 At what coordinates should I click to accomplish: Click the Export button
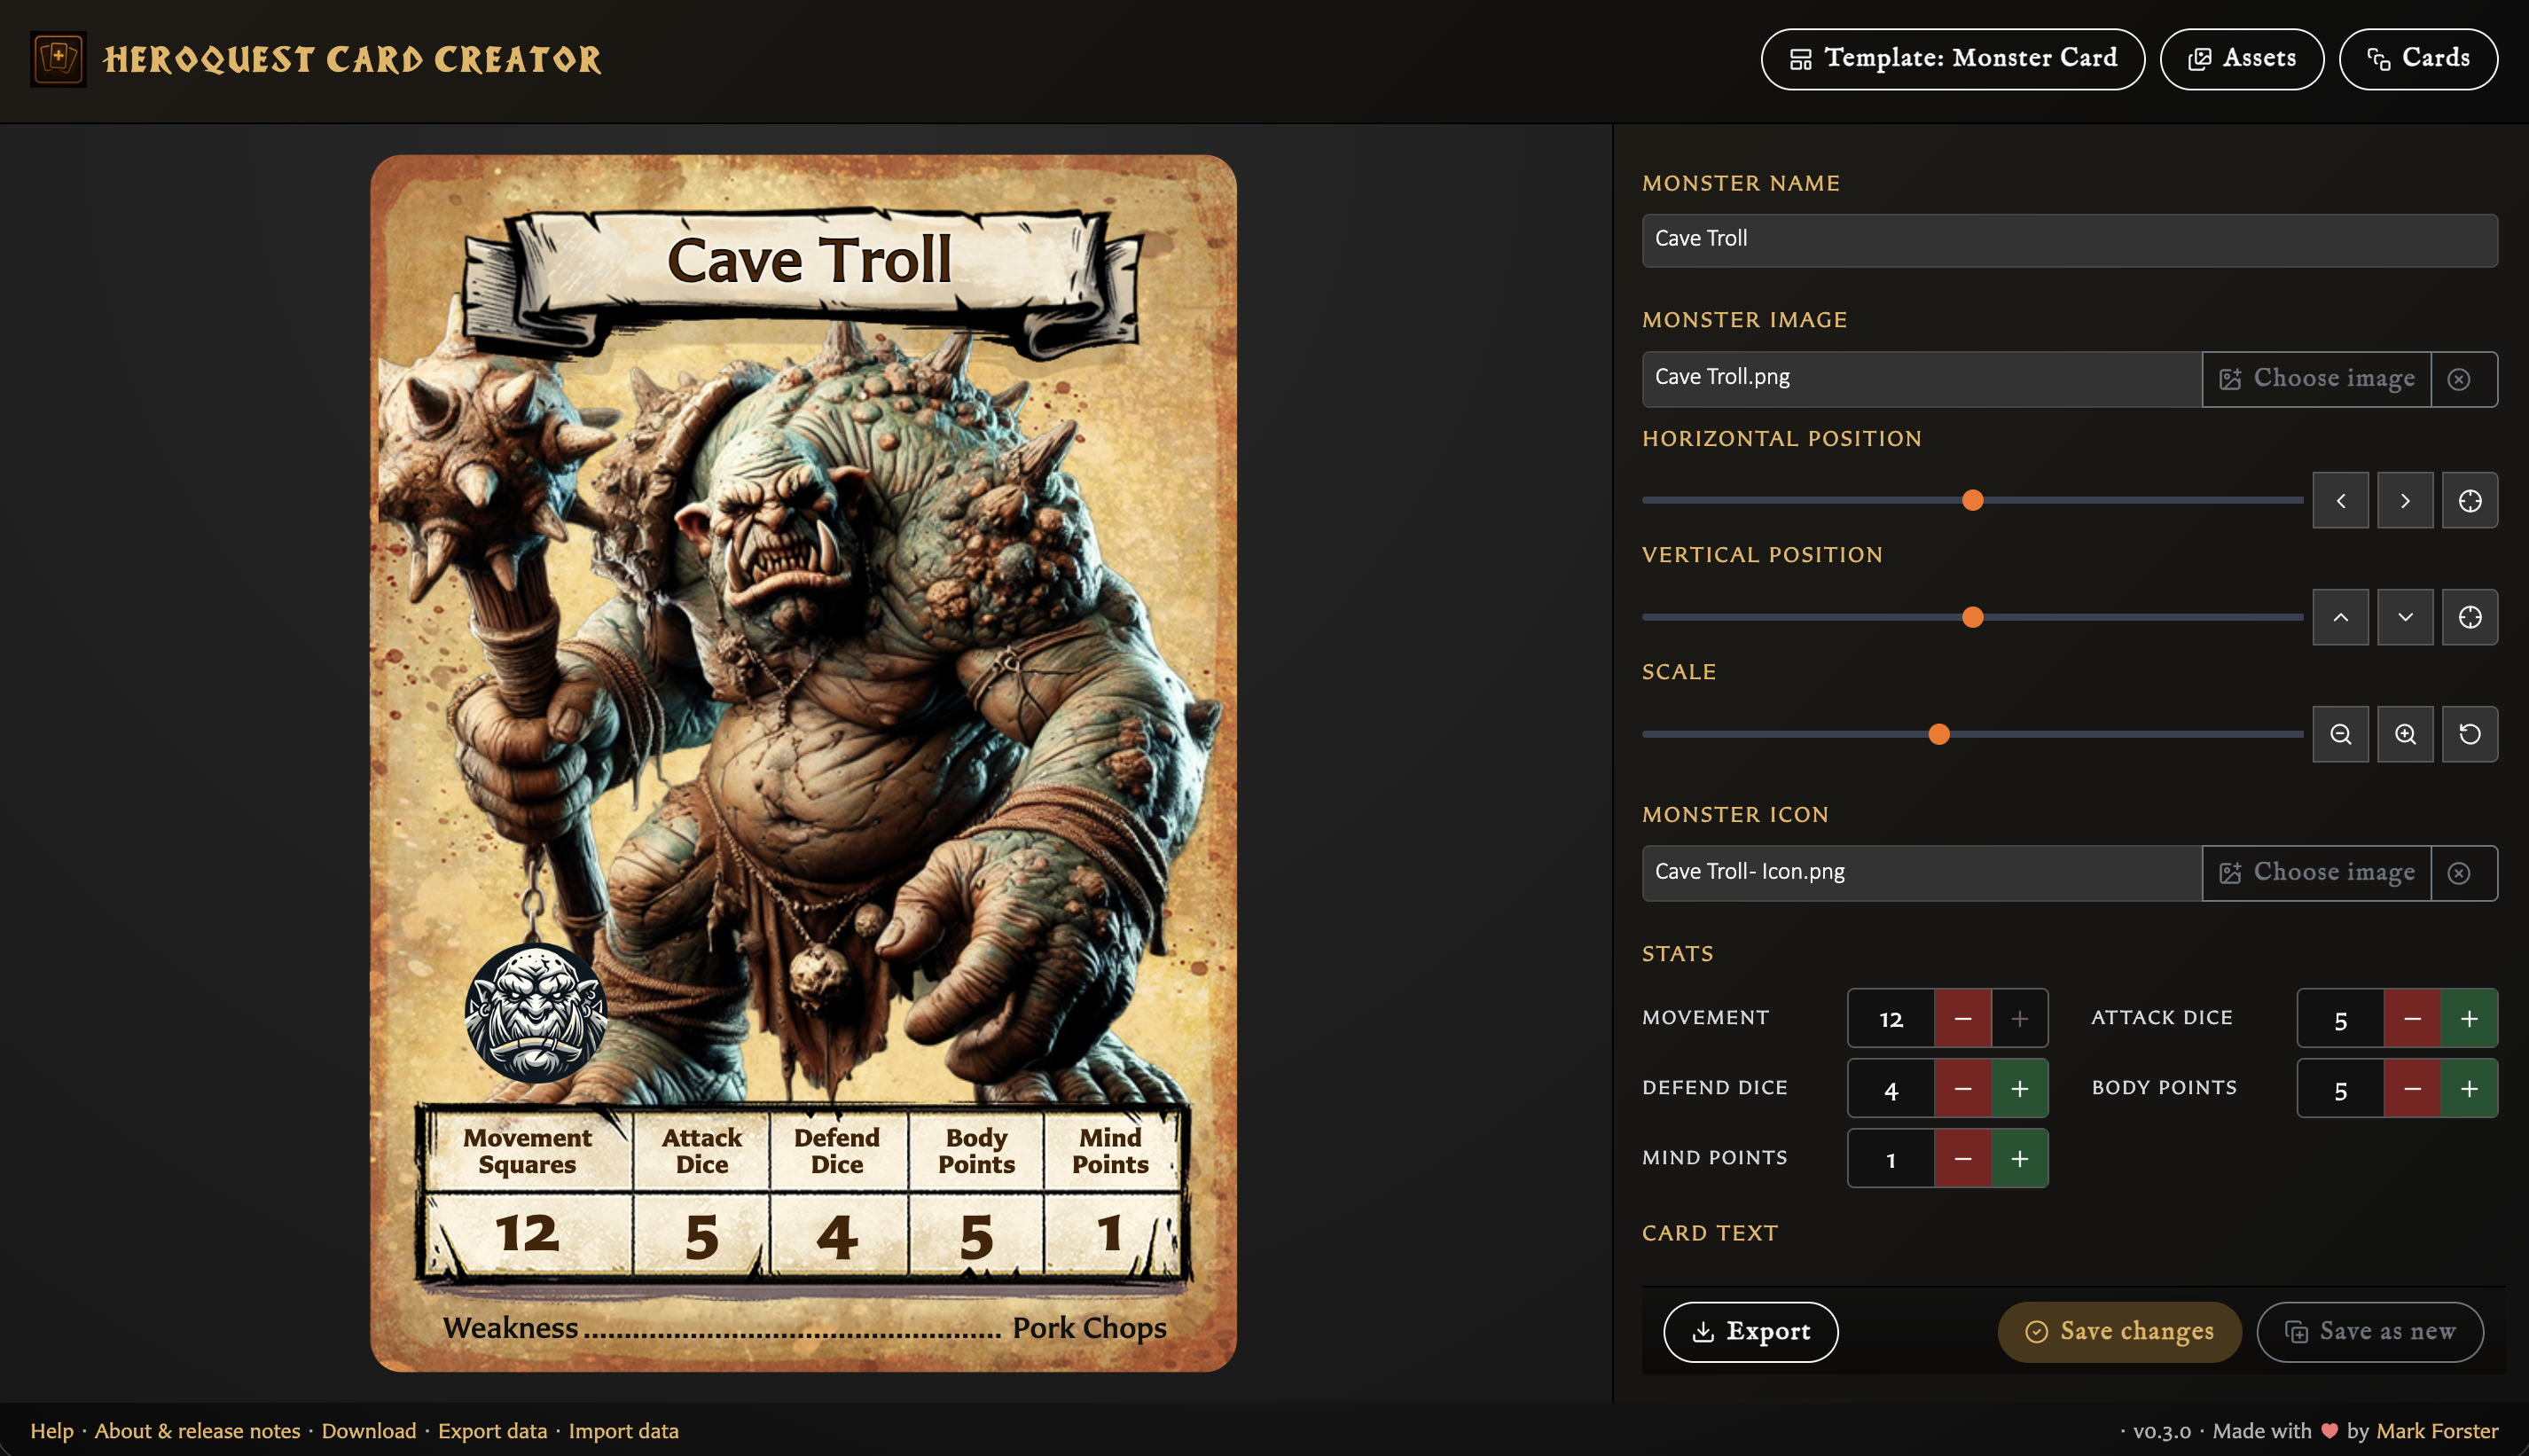point(1750,1332)
